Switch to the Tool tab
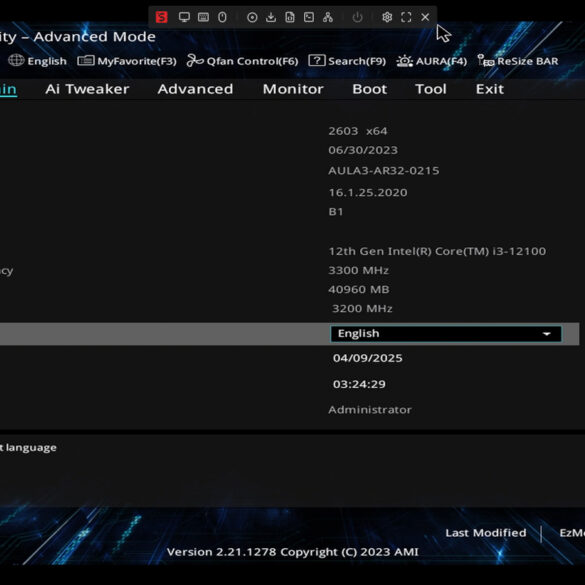The width and height of the screenshot is (585, 585). pos(431,89)
